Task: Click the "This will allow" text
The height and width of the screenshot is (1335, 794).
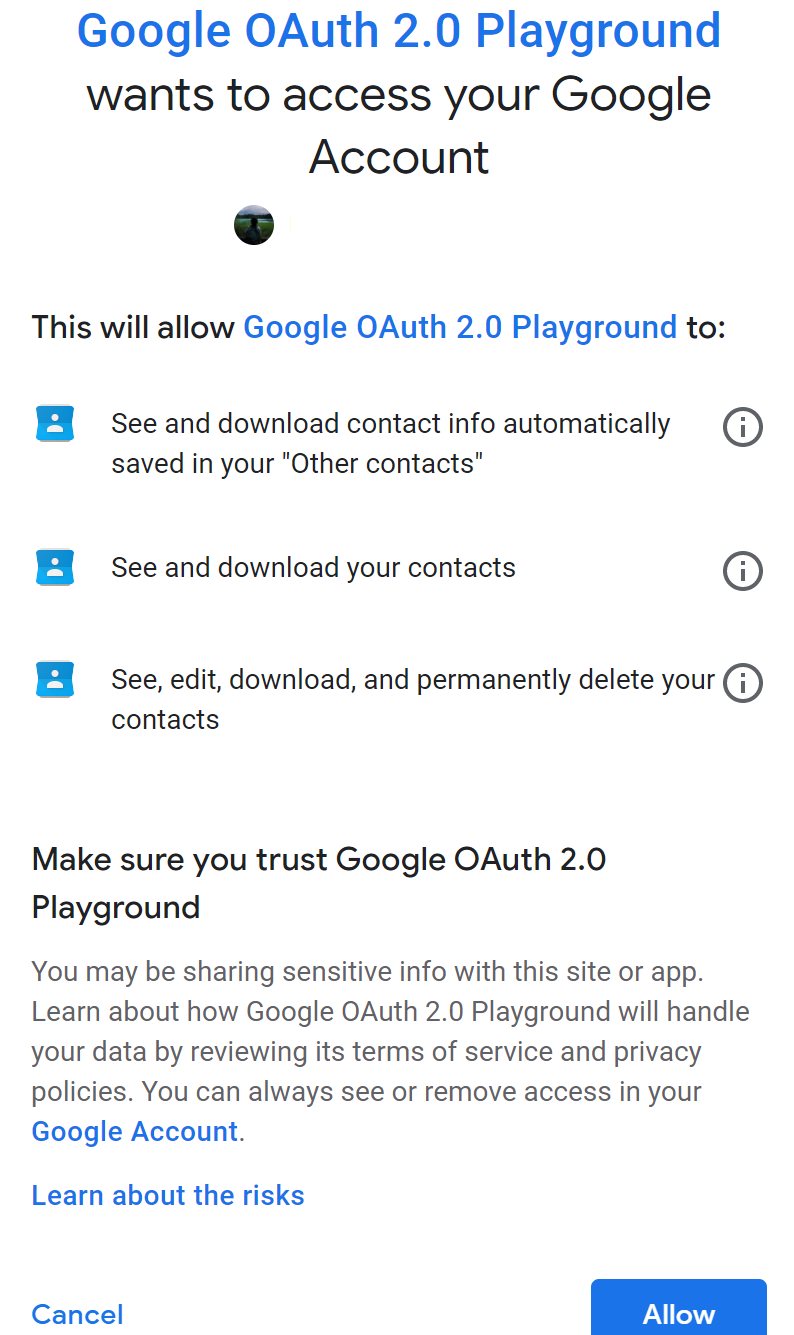Action: click(133, 327)
